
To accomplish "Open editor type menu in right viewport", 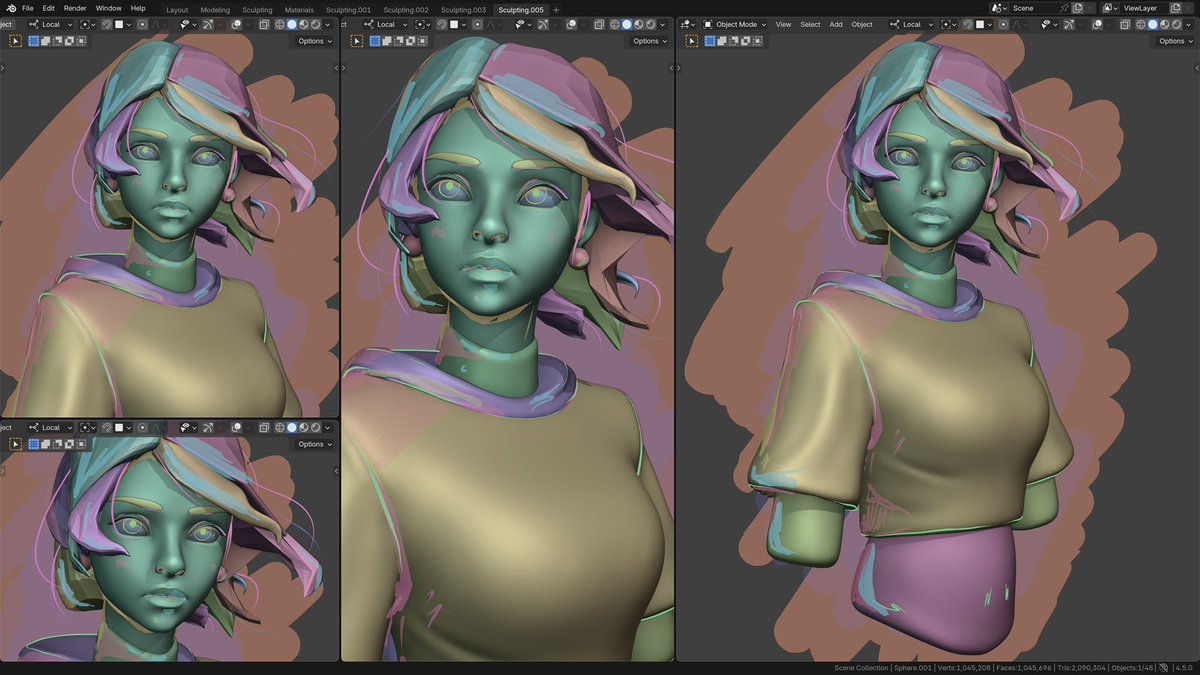I will point(688,24).
